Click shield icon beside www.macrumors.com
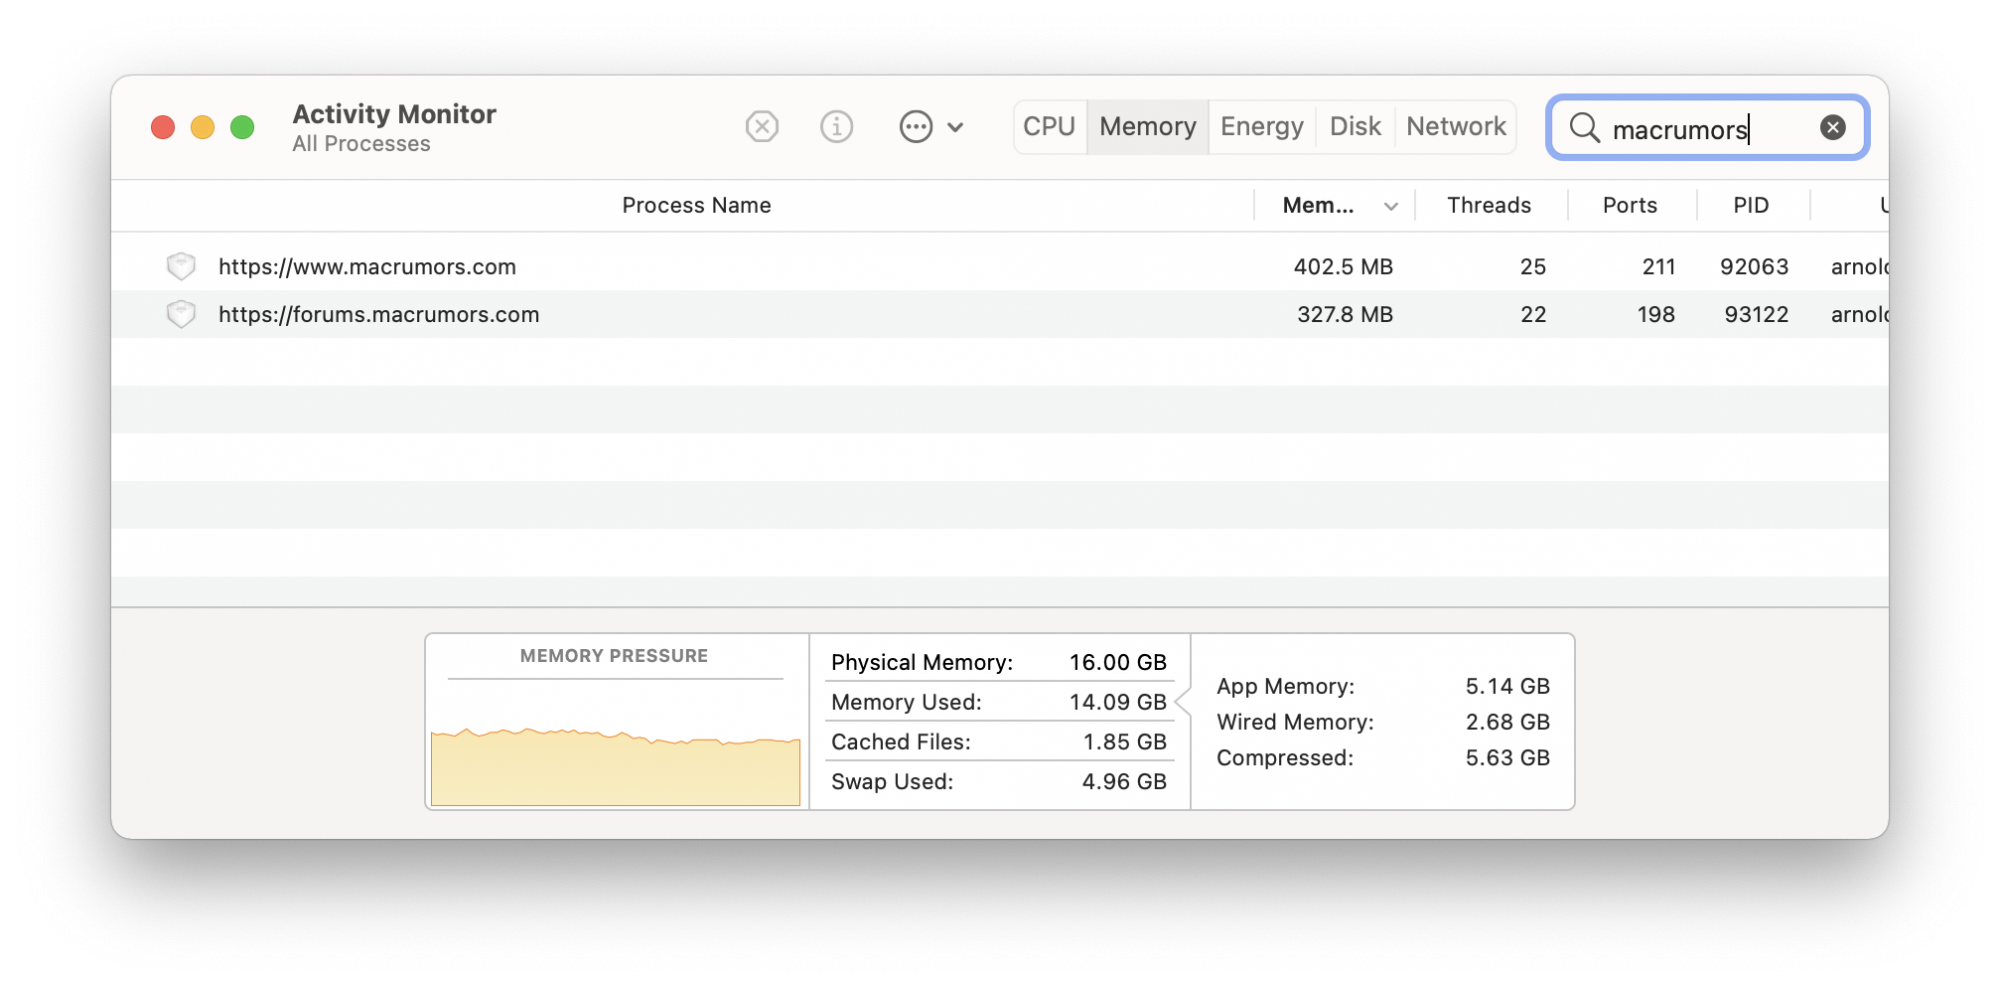 [x=181, y=266]
